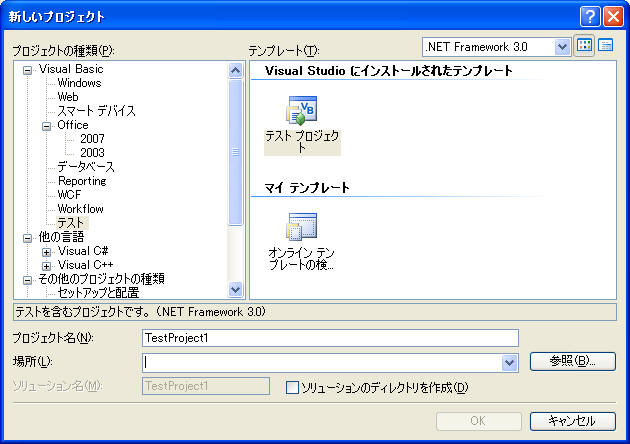Click the キャンセル button

[x=573, y=421]
